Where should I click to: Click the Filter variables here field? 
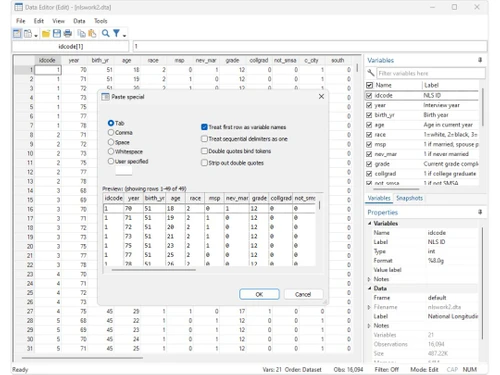tap(431, 73)
